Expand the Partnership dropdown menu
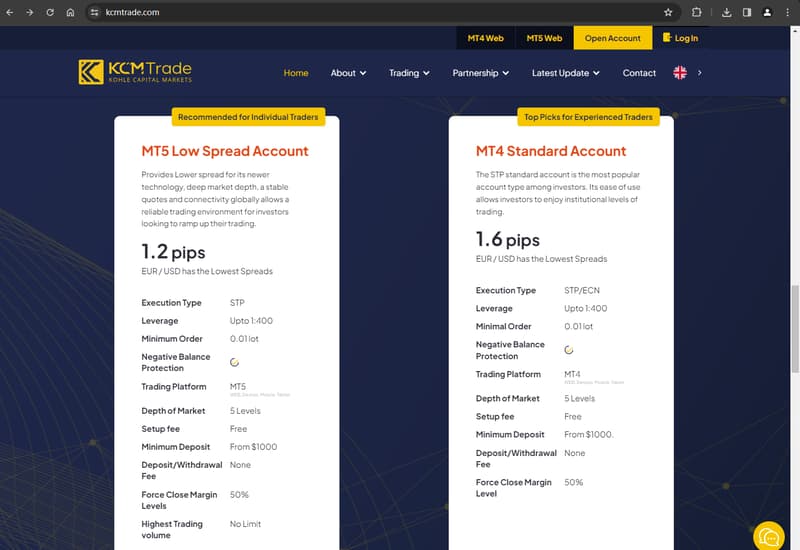800x550 pixels. pos(481,73)
